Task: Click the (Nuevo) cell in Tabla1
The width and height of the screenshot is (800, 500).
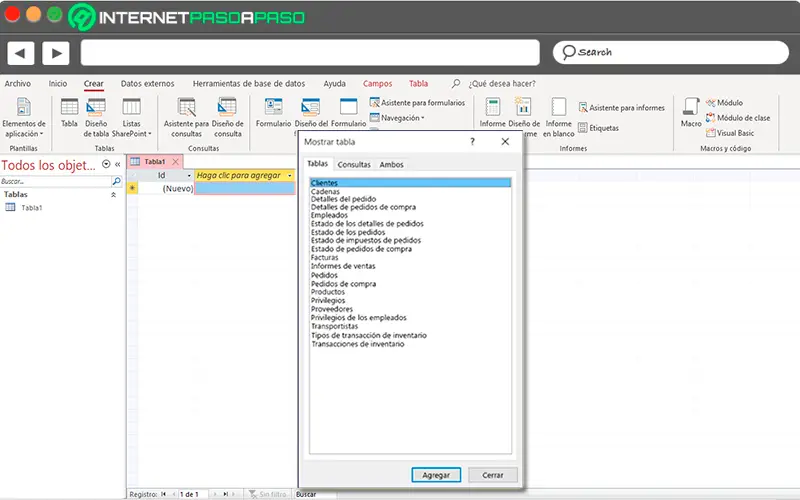Action: tap(166, 188)
